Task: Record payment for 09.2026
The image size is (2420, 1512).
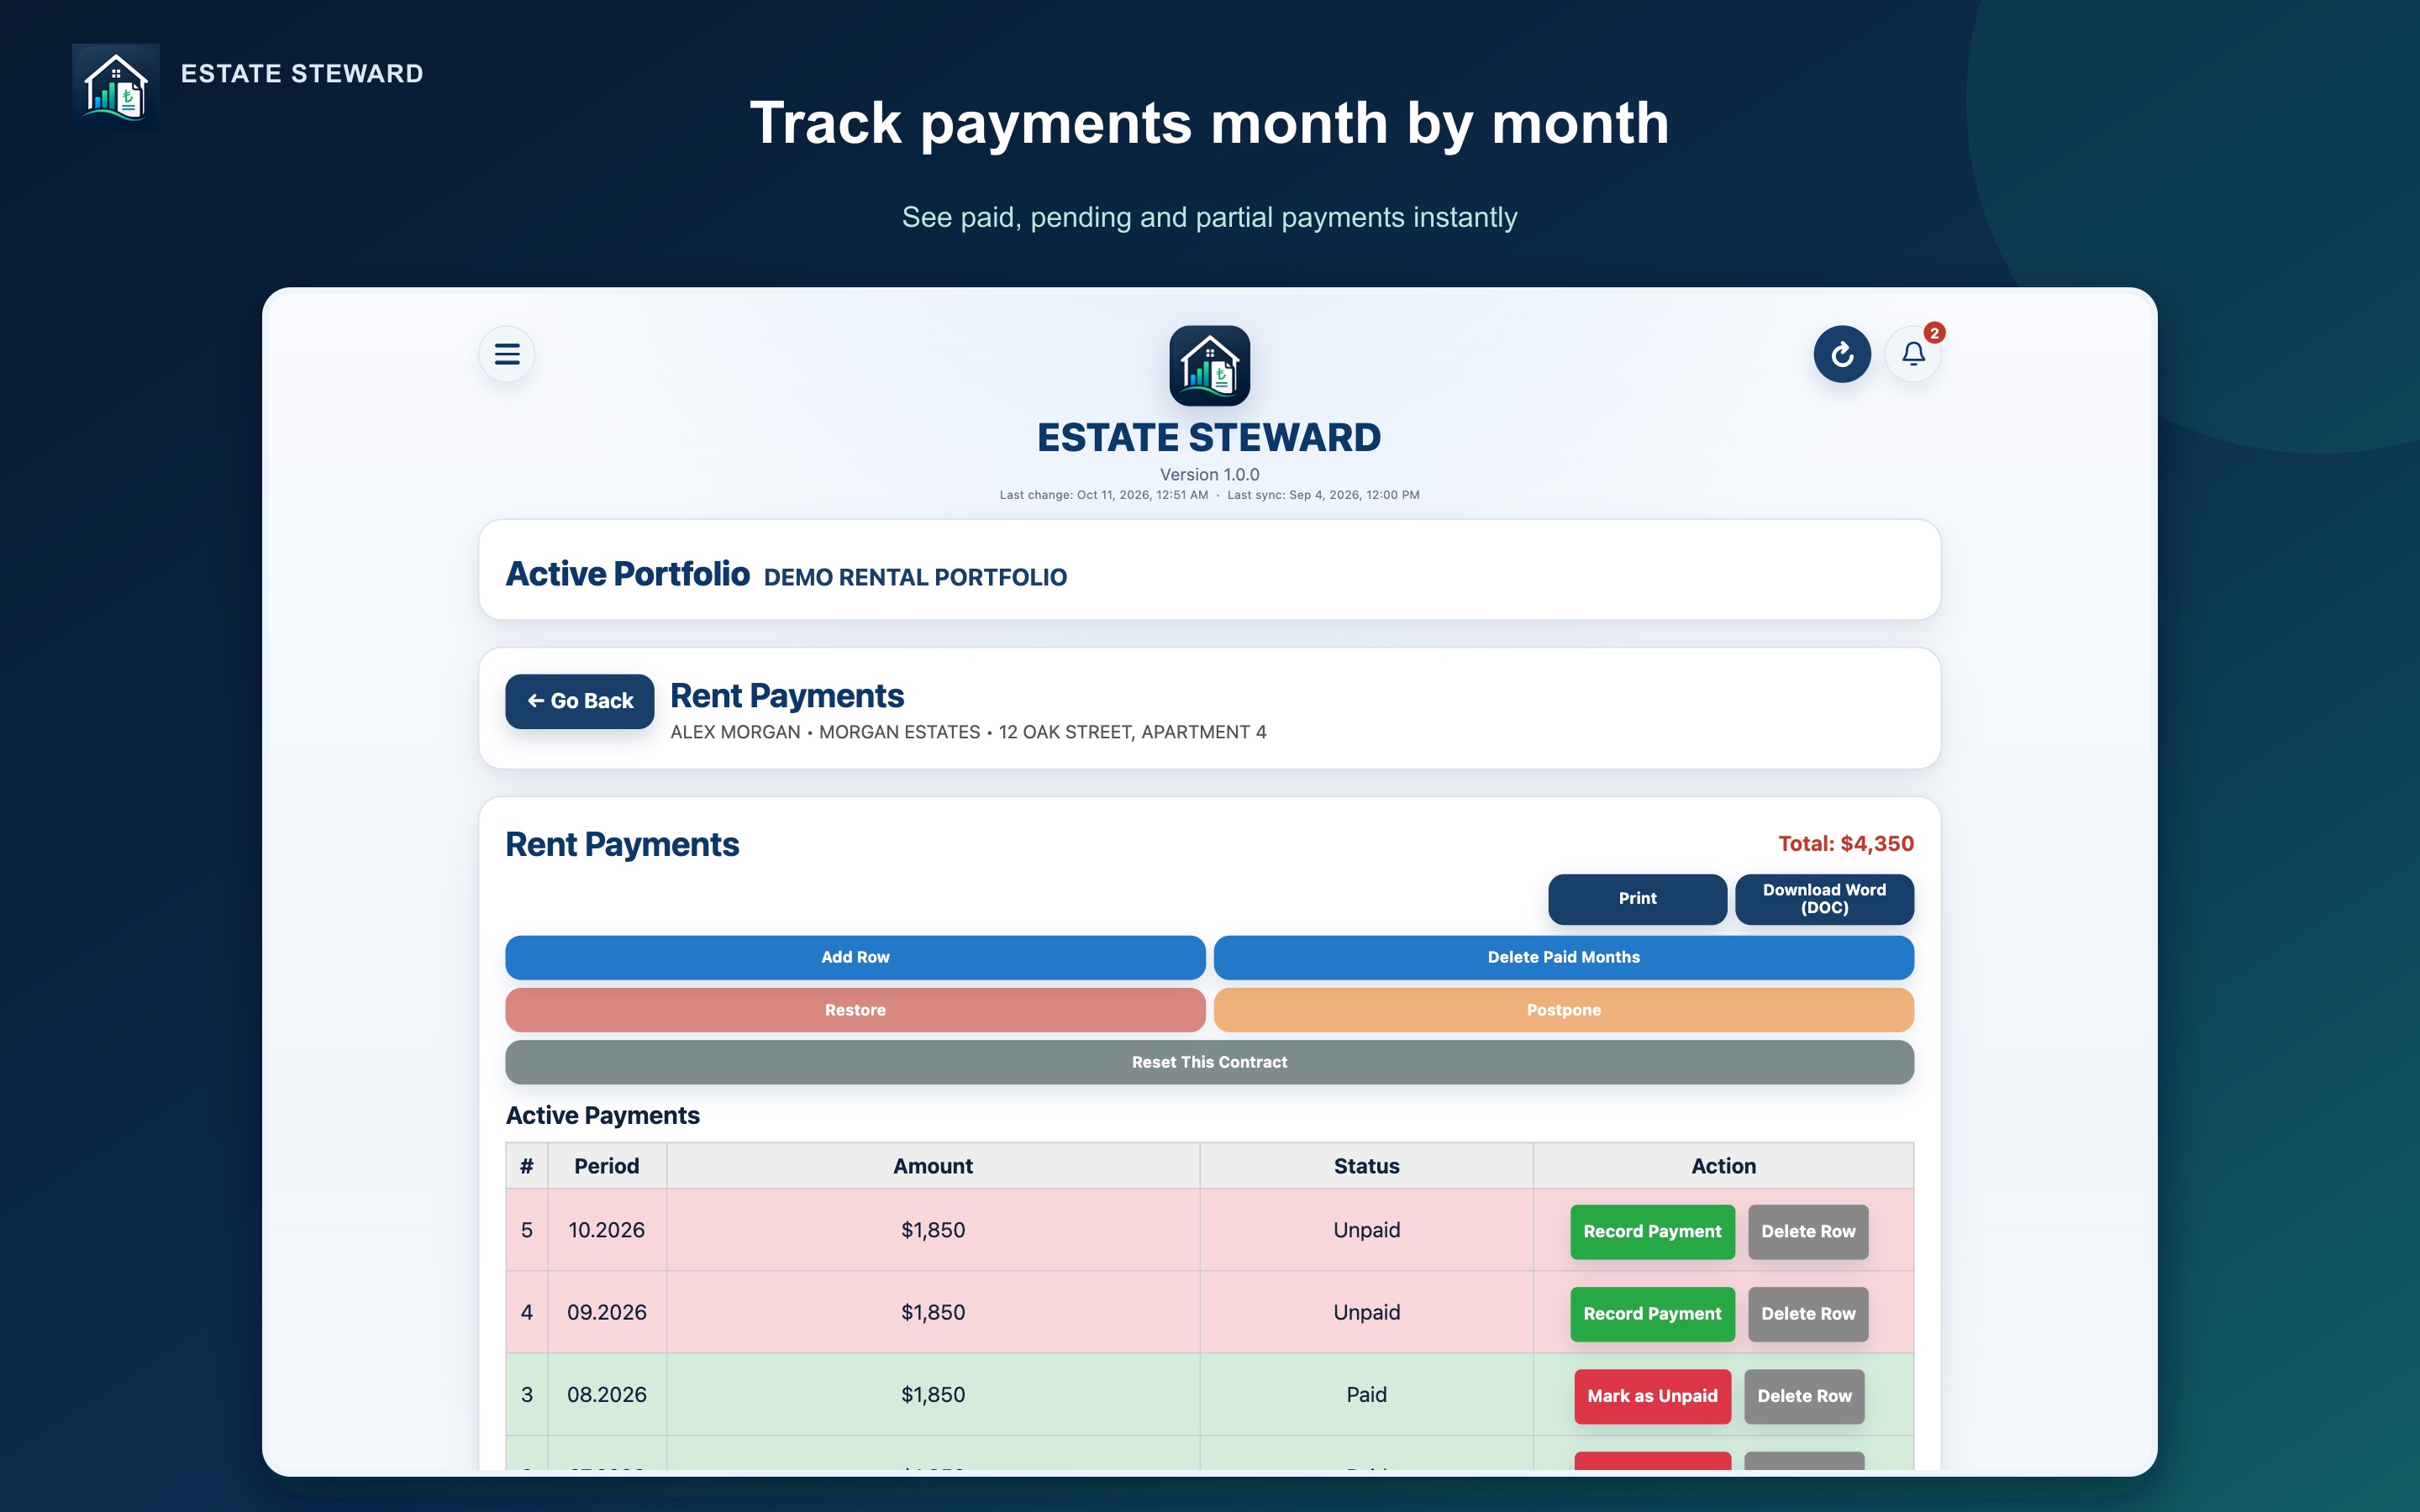Action: tap(1652, 1313)
